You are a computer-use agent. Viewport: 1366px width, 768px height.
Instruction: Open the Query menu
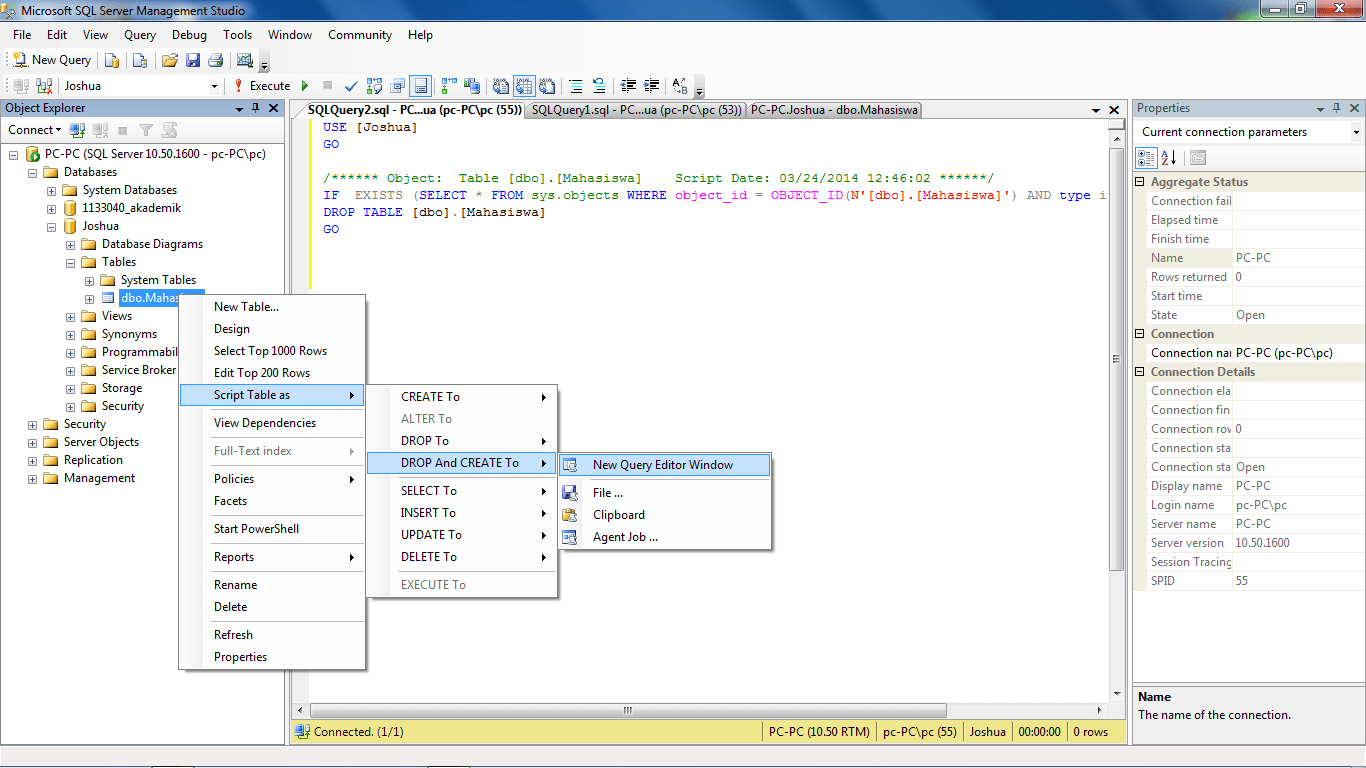[139, 34]
